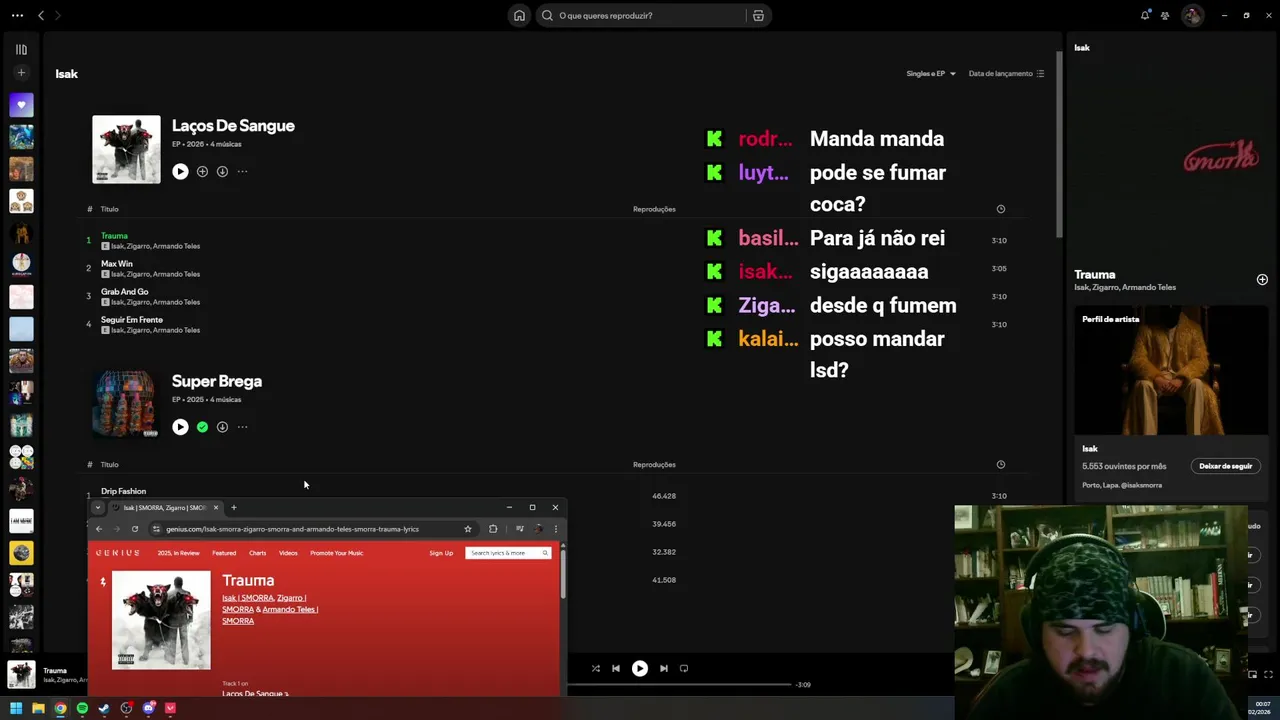Screen dimensions: 1280x720
Task: Open Promote Your Music on Genius
Action: coord(336,553)
